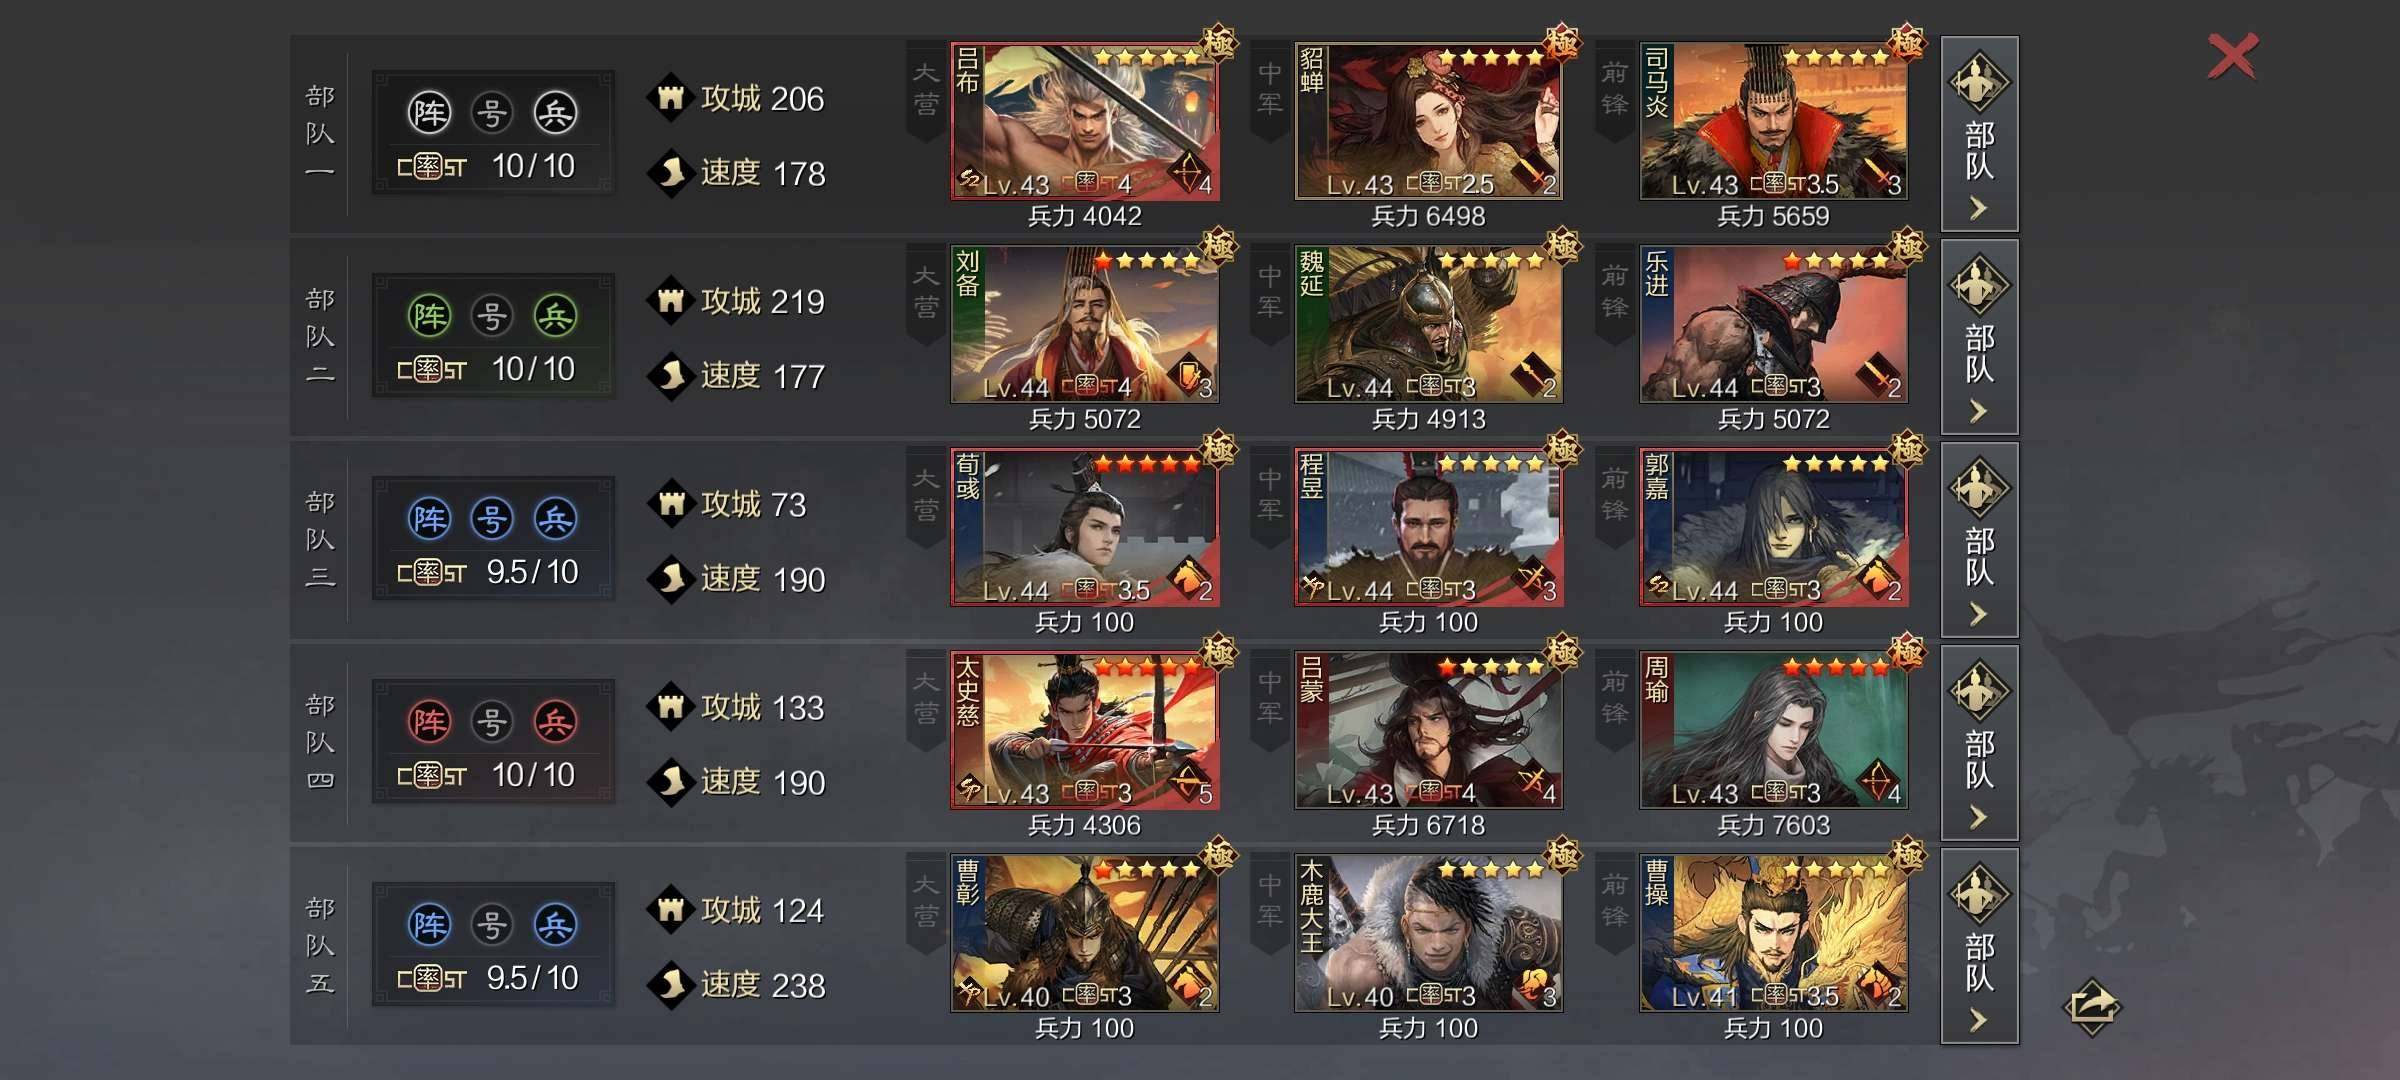Toggle the red 兵 badge in 部队四
Viewport: 2400px width, 1080px height.
pos(555,722)
